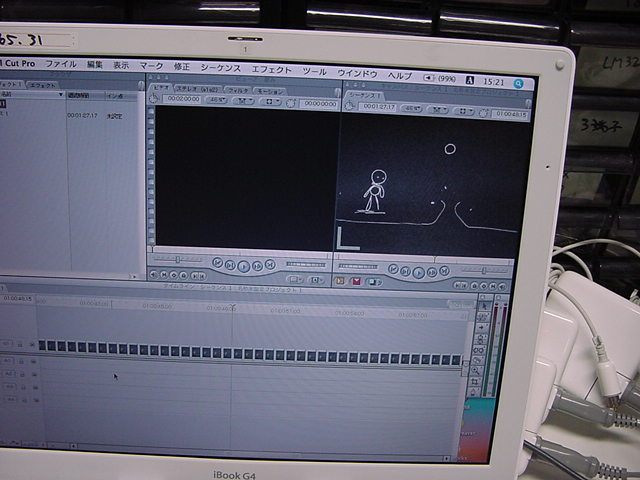The height and width of the screenshot is (480, 640).
Task: Select the シーケンス 1 tab in Canvas
Action: [365, 95]
